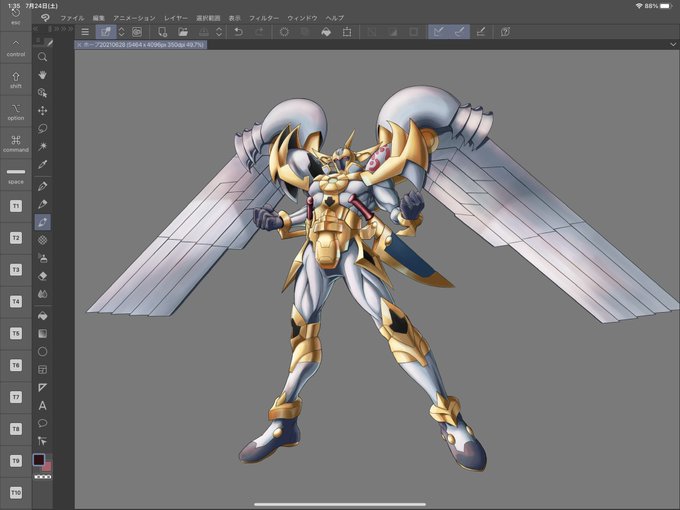
Task: Expand the canvas tab overflow chevron
Action: [x=673, y=44]
